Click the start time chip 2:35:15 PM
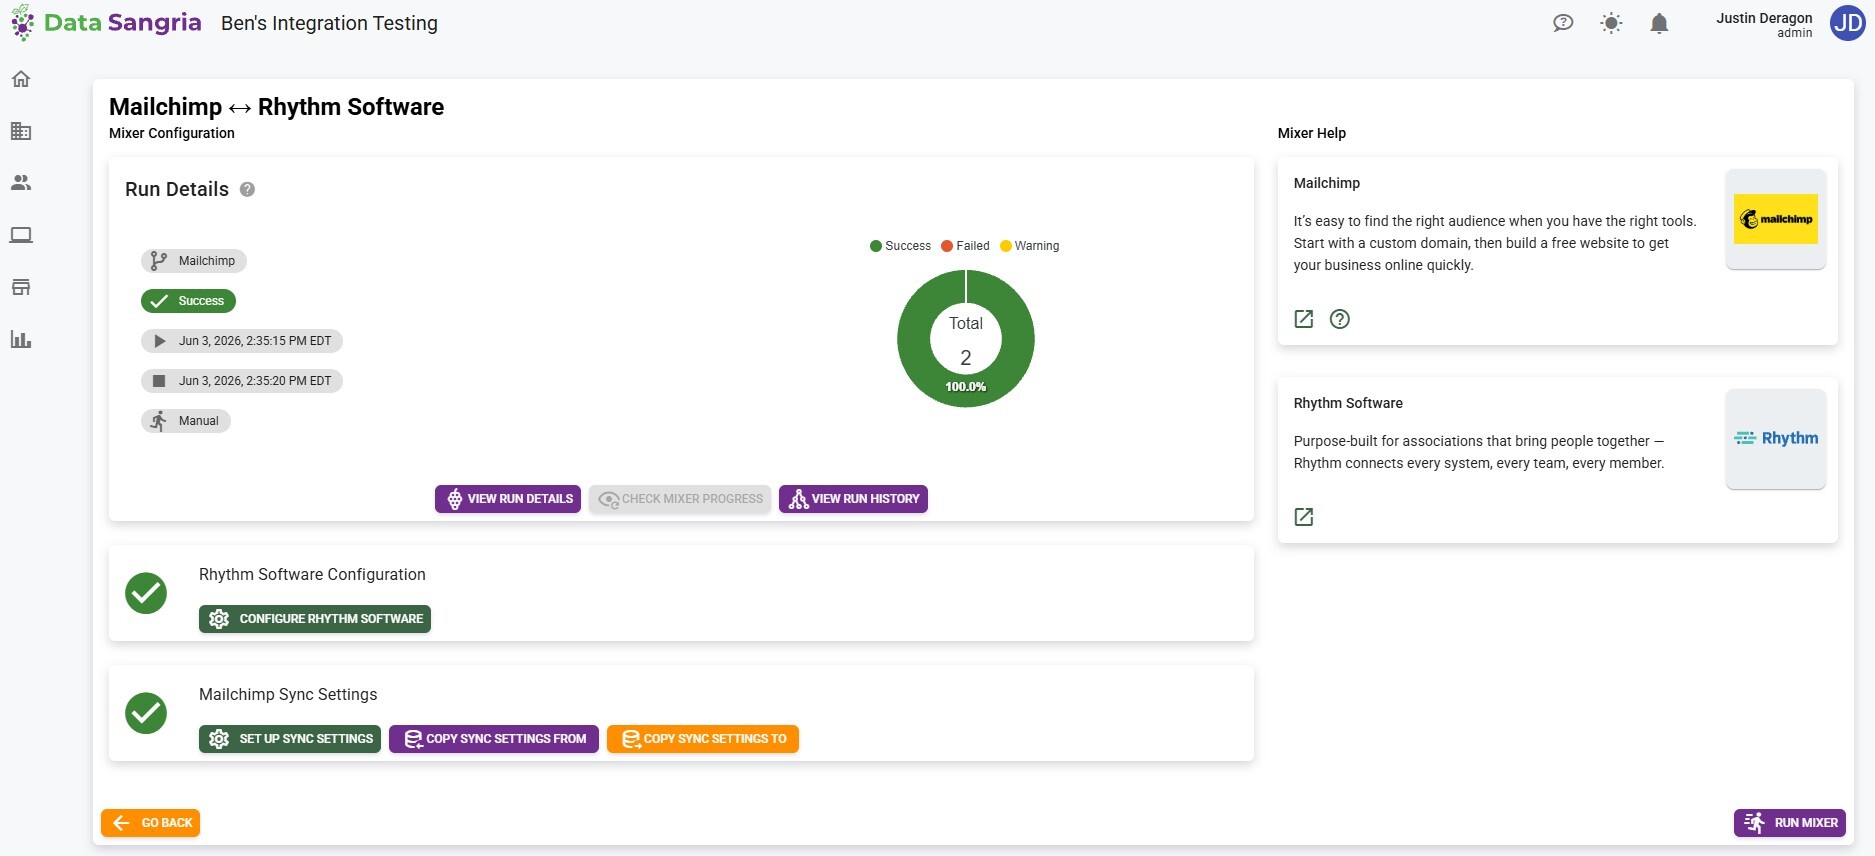The height and width of the screenshot is (856, 1875). [x=242, y=341]
